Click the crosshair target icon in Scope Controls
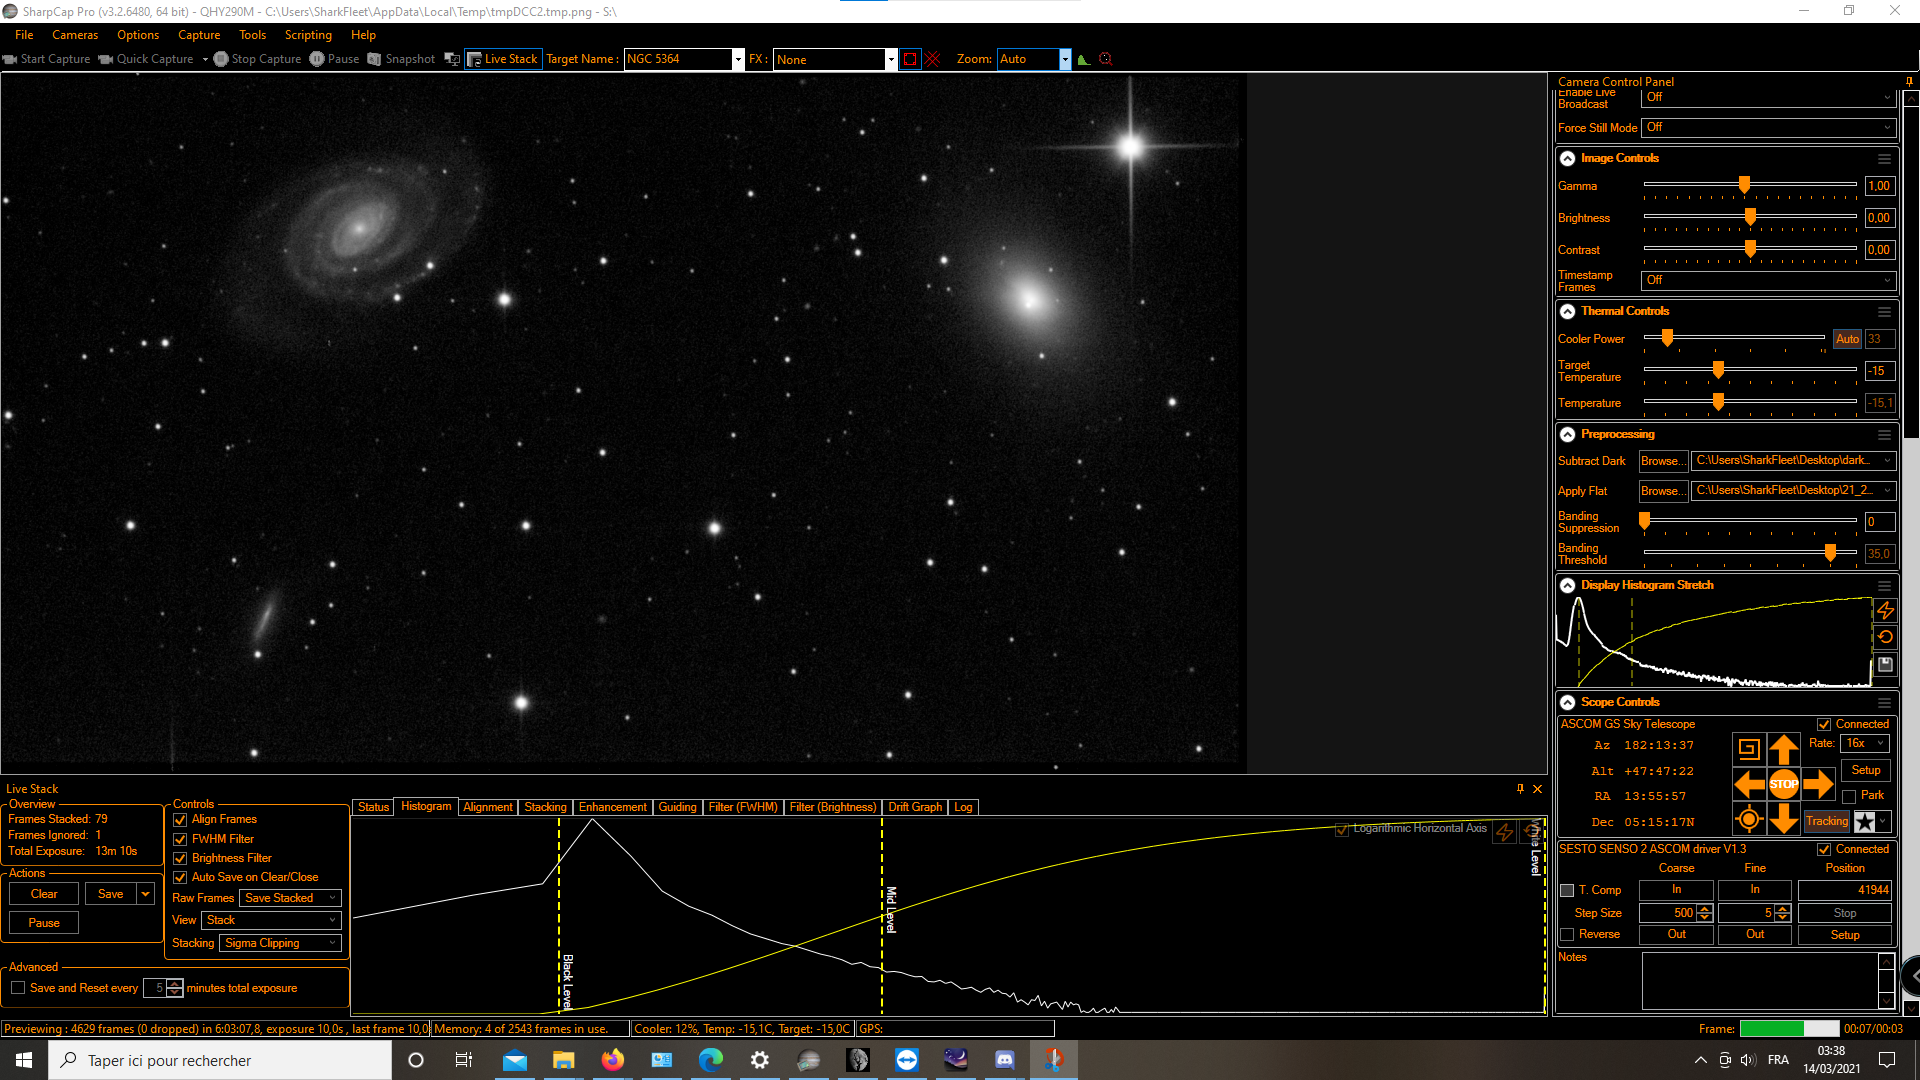 pyautogui.click(x=1748, y=820)
